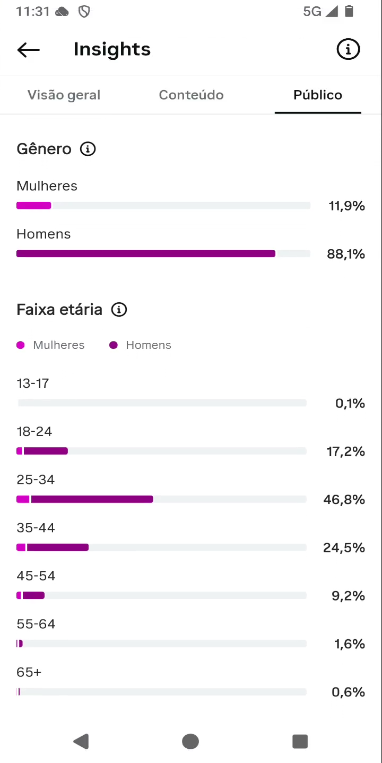Tap the info icon next to Faixa etária
Image resolution: width=382 pixels, height=763 pixels.
(119, 309)
